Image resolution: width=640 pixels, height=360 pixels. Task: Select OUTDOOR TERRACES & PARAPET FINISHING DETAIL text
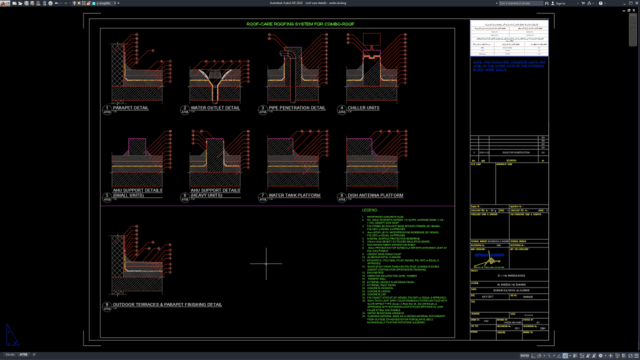pyautogui.click(x=167, y=305)
